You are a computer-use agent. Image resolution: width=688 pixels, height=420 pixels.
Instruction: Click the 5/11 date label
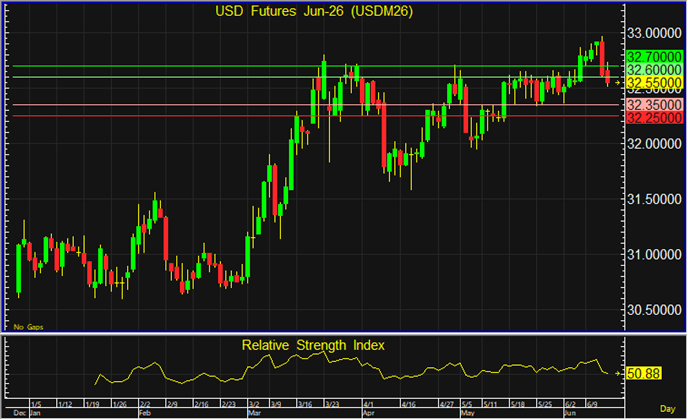coord(490,404)
